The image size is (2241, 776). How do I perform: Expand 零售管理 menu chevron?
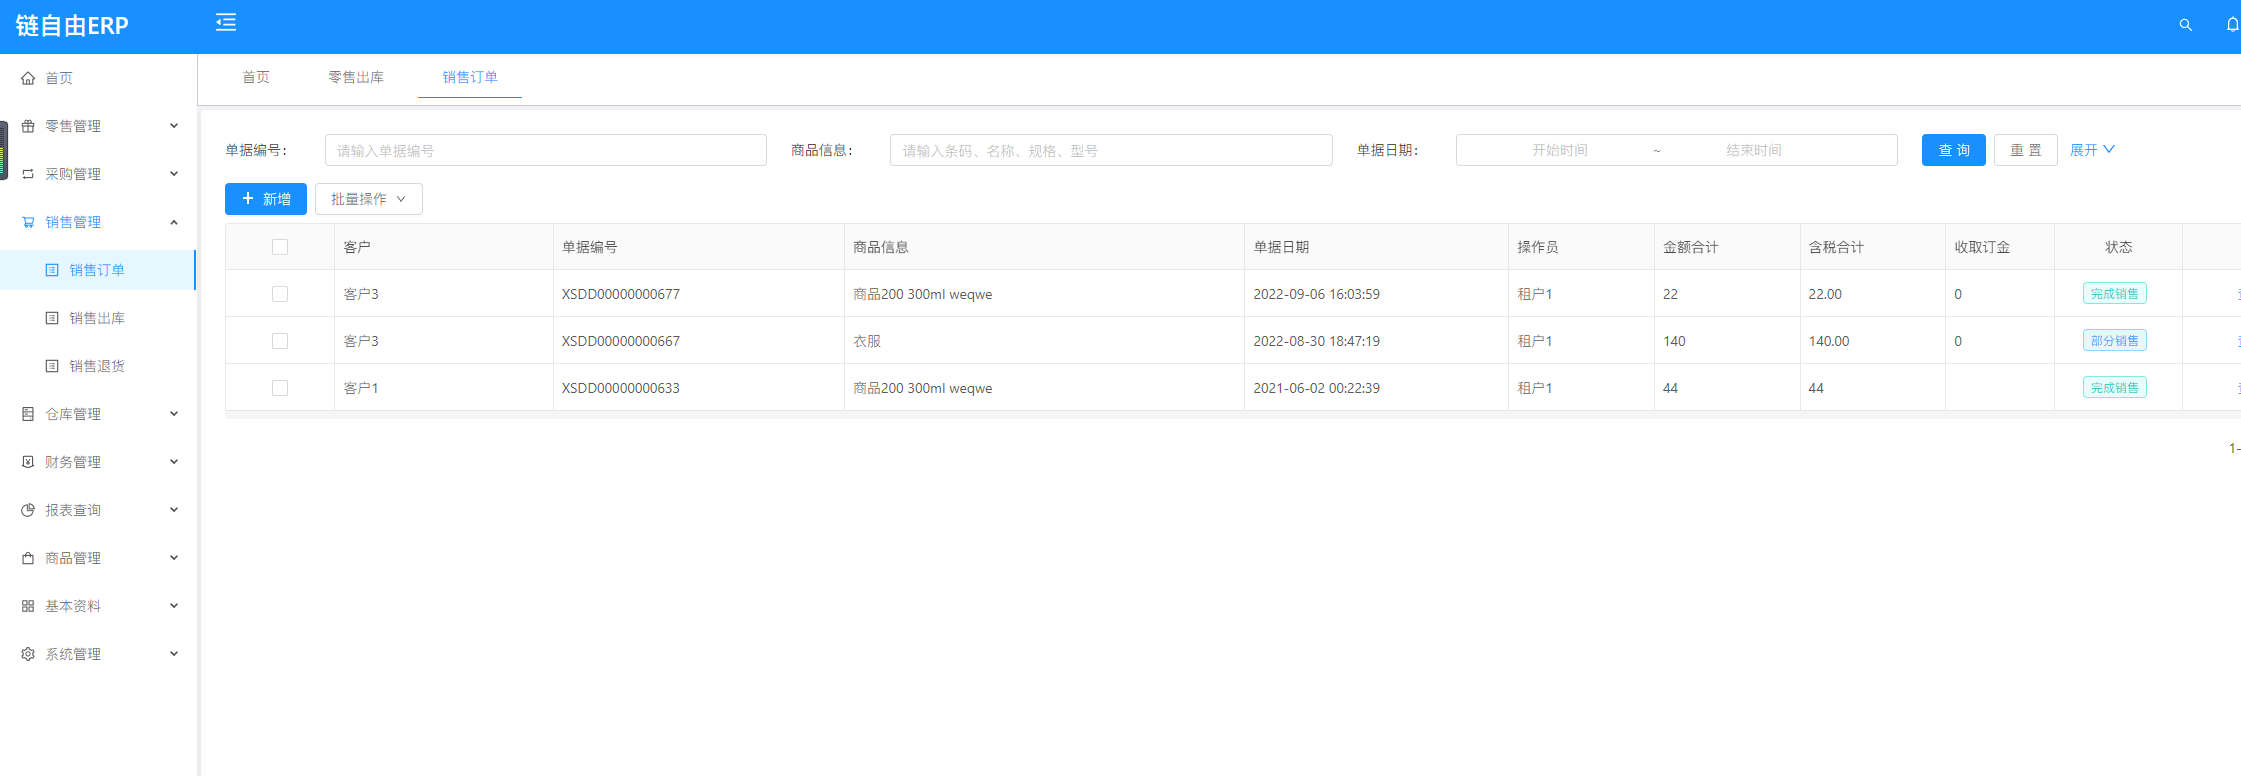pos(174,126)
